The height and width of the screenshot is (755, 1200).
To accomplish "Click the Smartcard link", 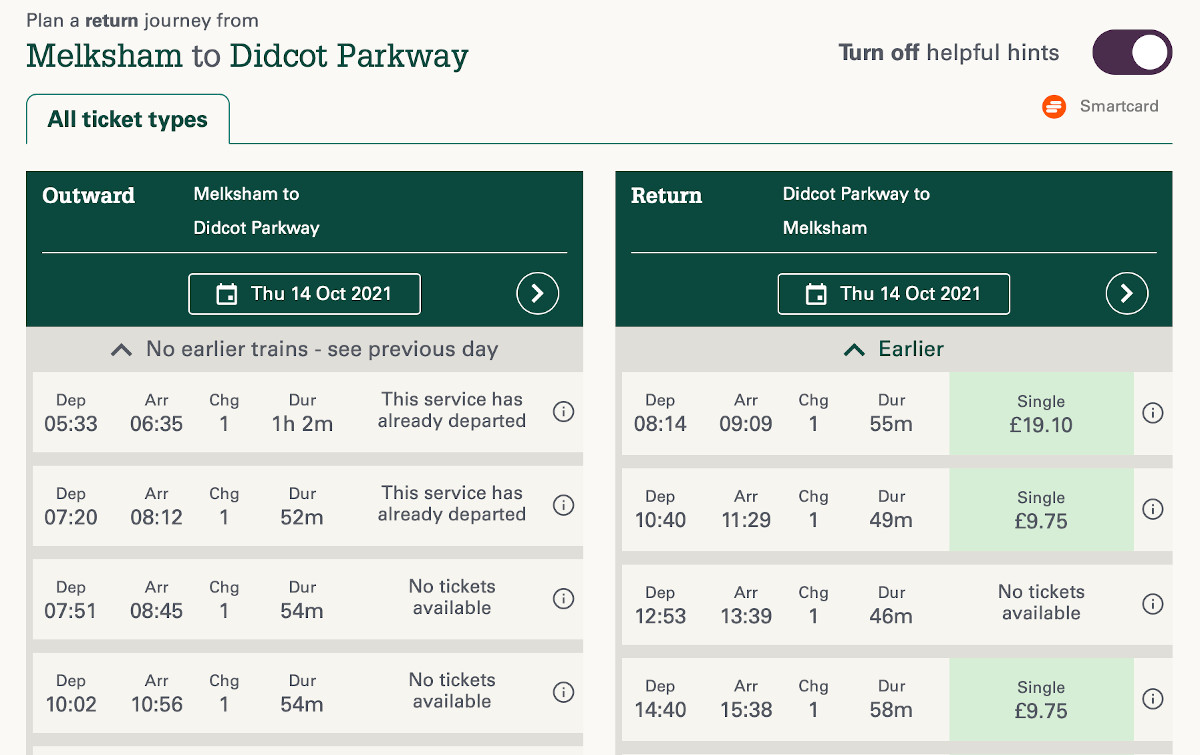I will 1102,106.
